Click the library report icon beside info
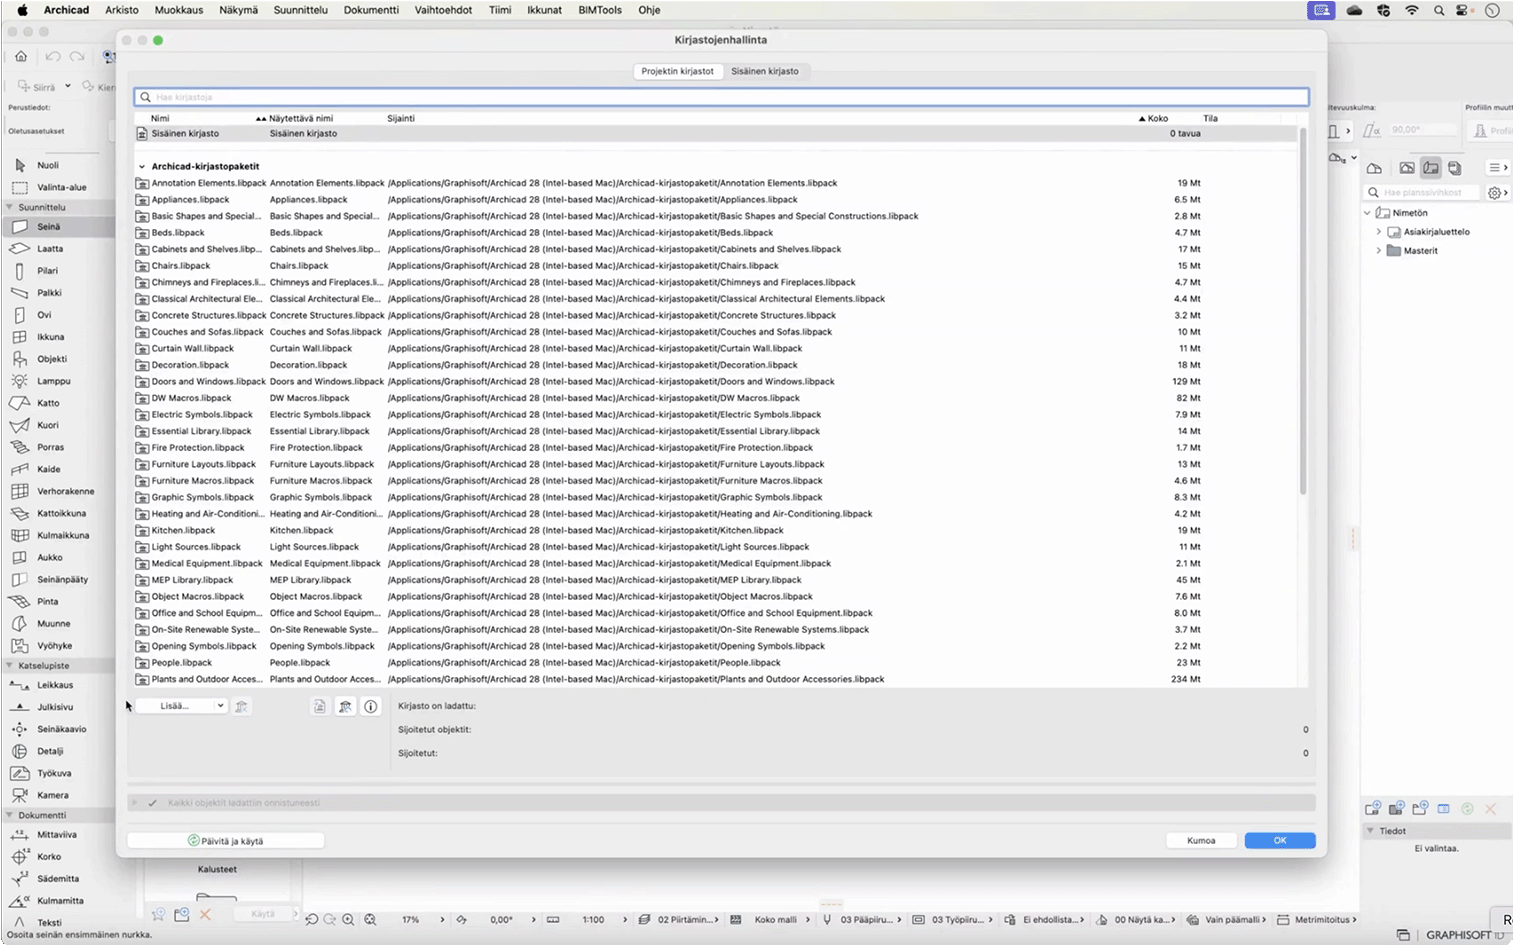This screenshot has height=945, width=1513. [x=345, y=706]
